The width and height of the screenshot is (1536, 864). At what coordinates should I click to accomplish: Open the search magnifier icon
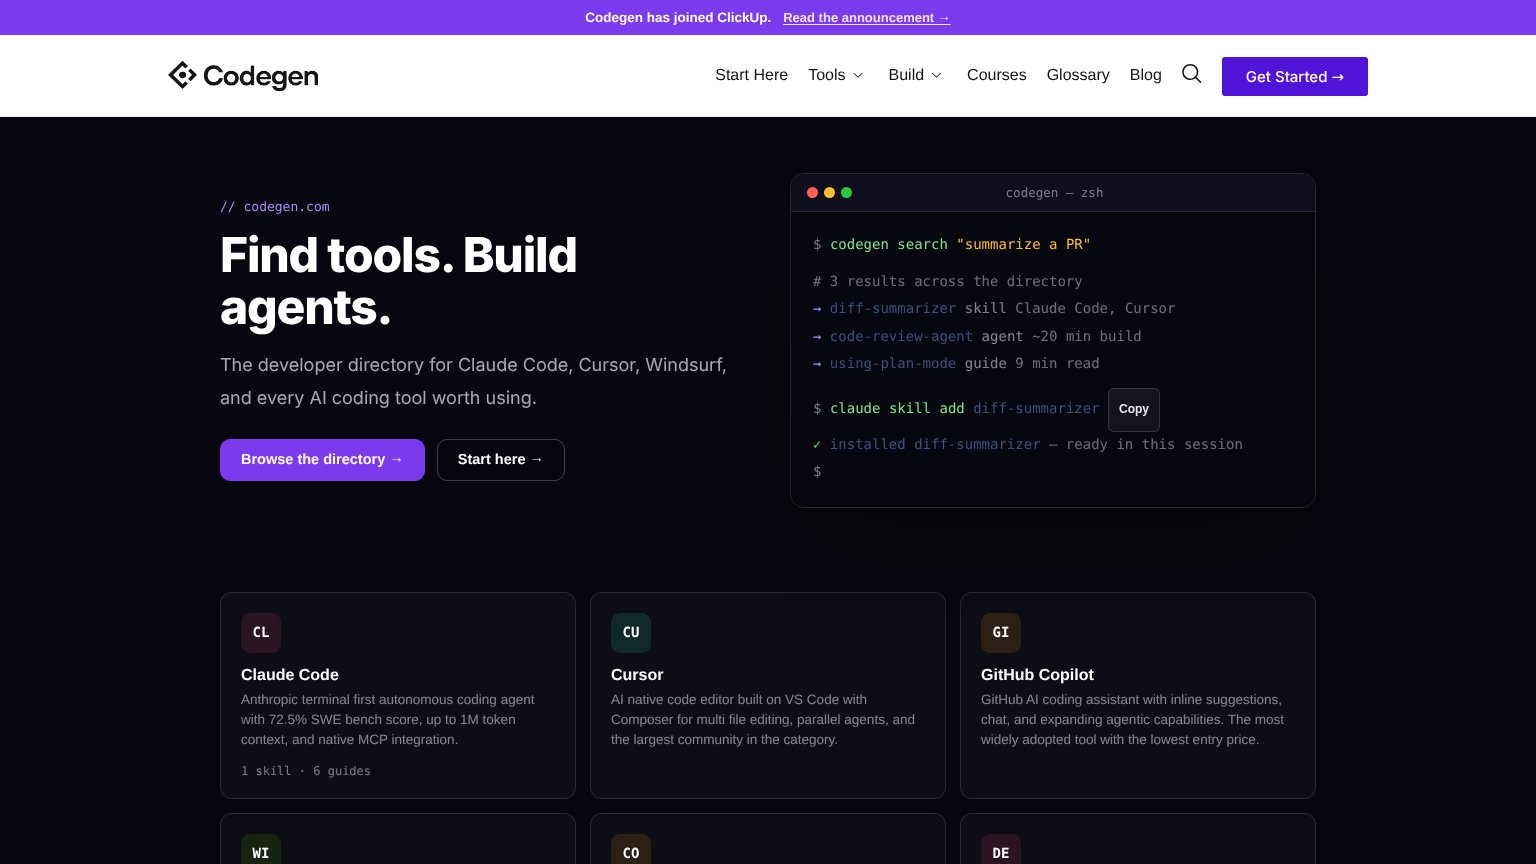1191,74
